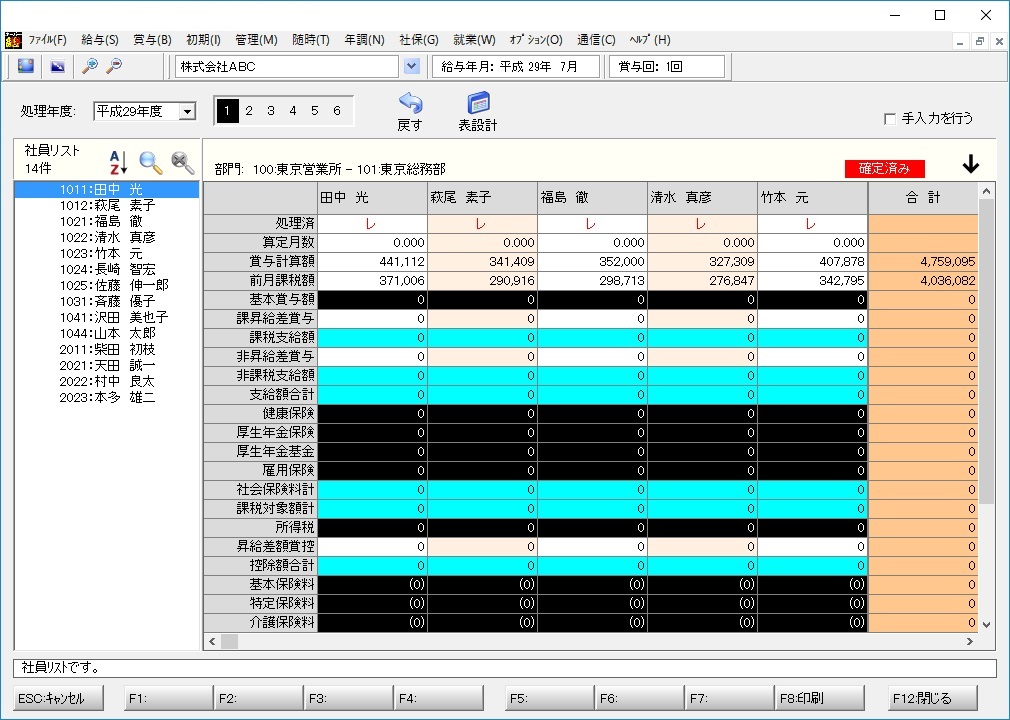Select employee 1031:斉藤 優子
Viewport: 1010px width, 720px height.
tap(107, 301)
